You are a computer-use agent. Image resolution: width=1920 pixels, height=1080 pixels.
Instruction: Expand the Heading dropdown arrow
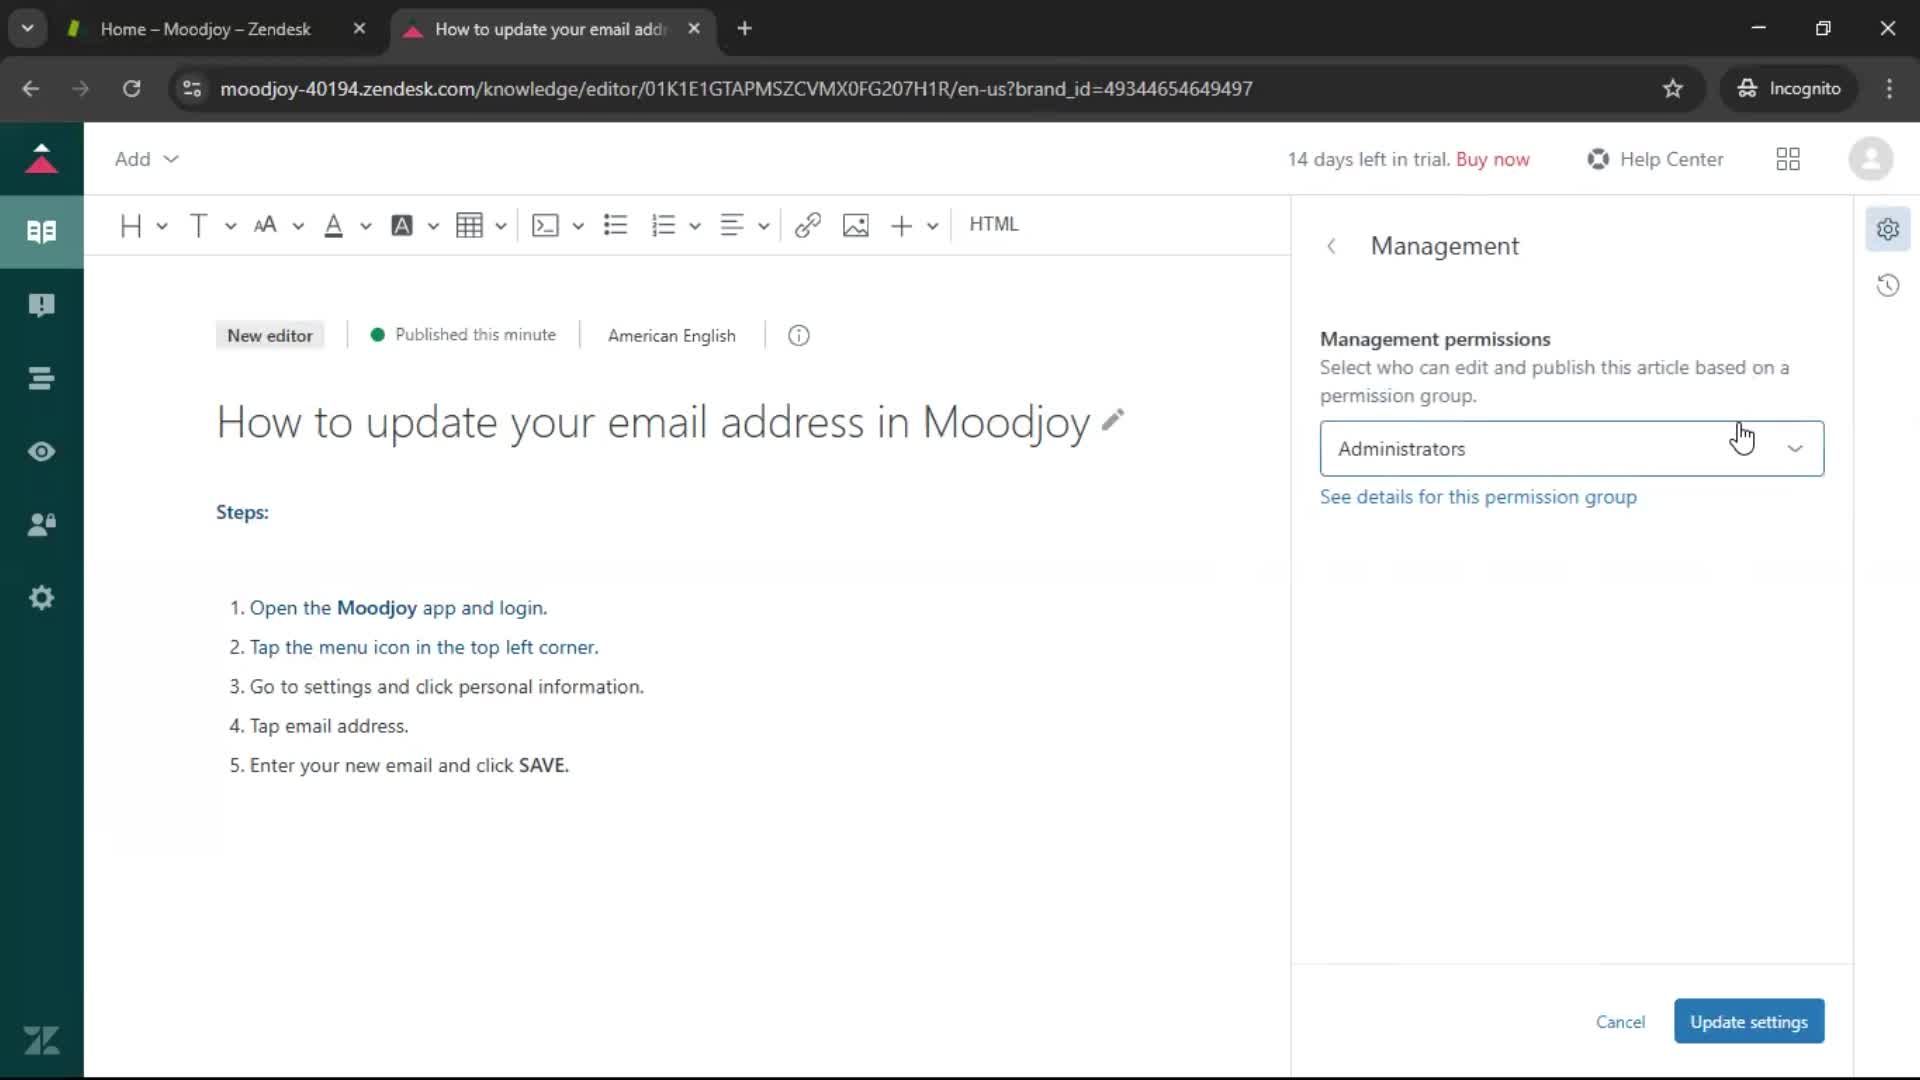pos(162,226)
